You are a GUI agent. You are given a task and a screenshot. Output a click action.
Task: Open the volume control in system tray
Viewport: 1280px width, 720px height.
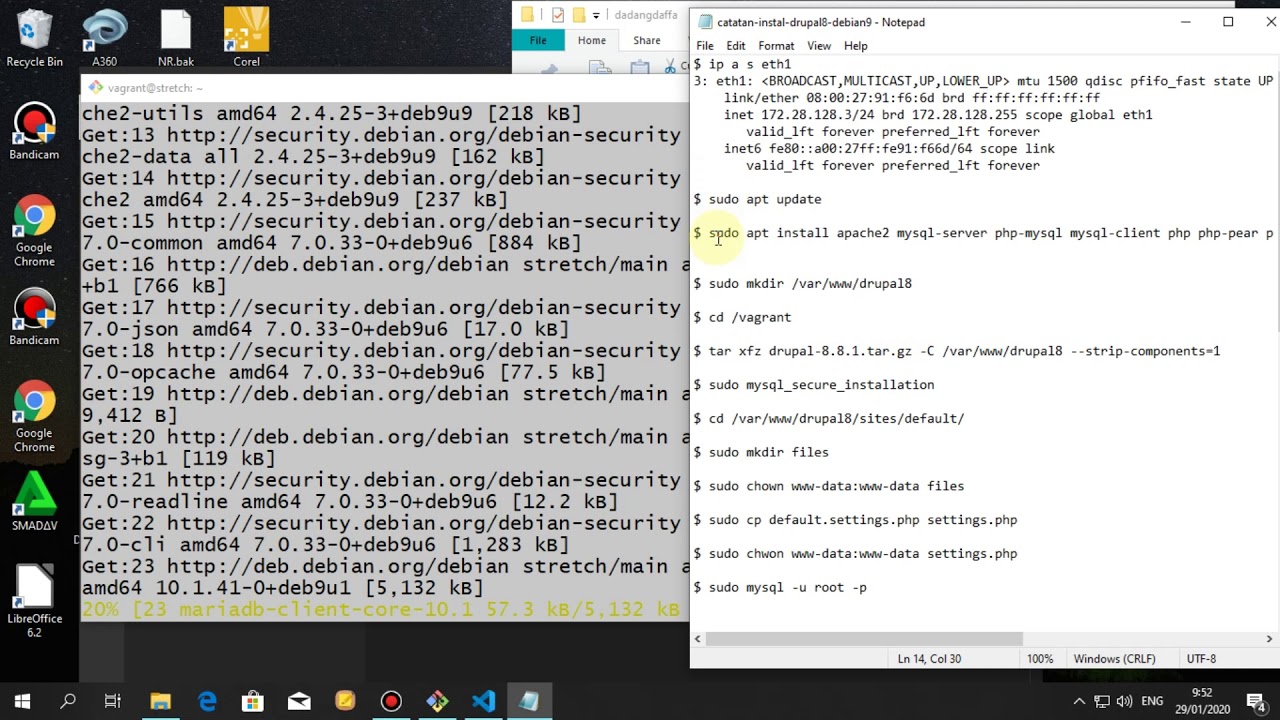[x=1124, y=702]
